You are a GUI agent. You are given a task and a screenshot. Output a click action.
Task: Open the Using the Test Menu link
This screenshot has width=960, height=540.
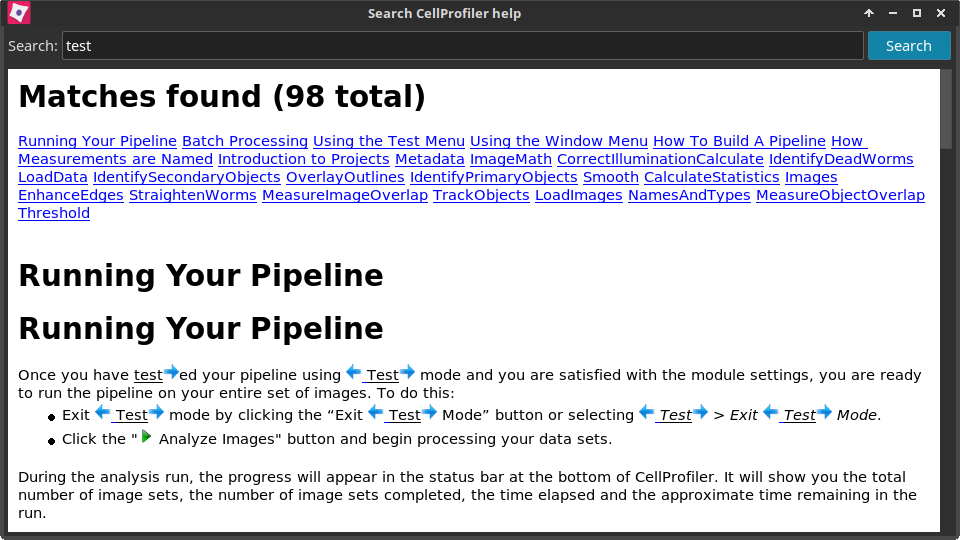[389, 141]
